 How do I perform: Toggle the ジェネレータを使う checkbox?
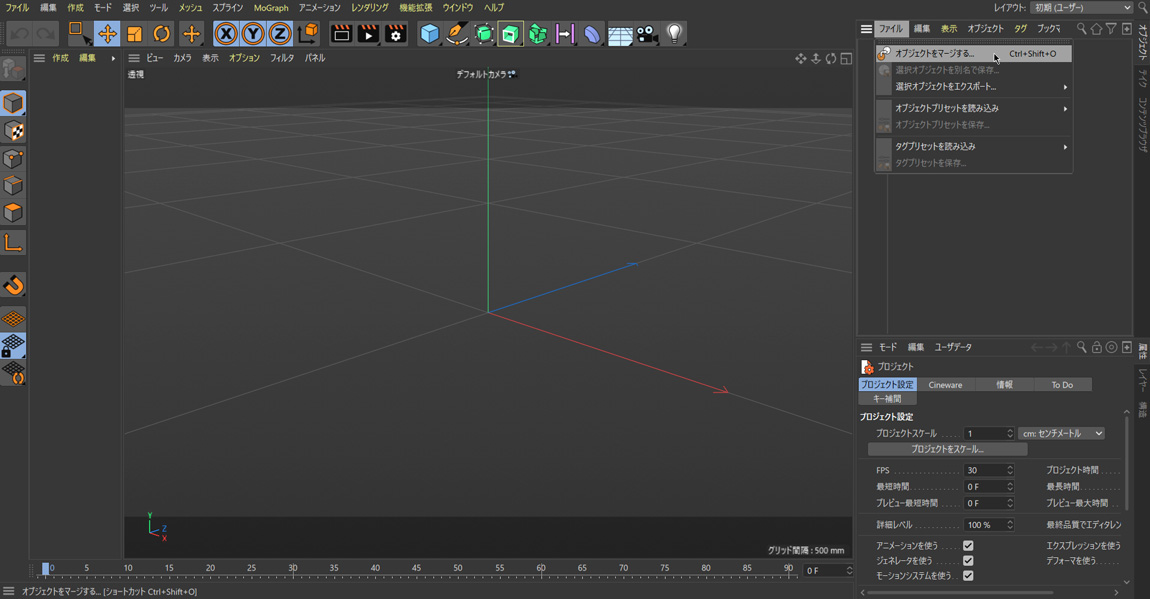(968, 561)
